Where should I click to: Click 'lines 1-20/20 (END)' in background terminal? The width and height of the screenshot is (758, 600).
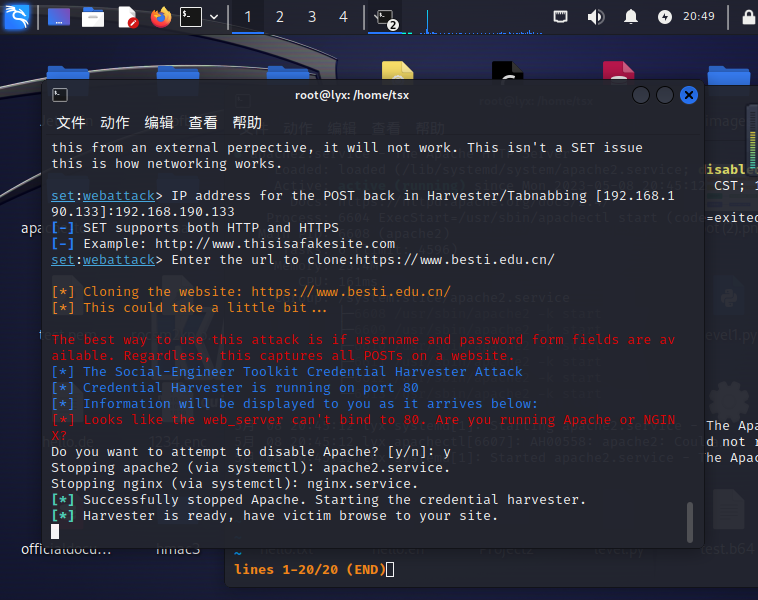coord(310,570)
